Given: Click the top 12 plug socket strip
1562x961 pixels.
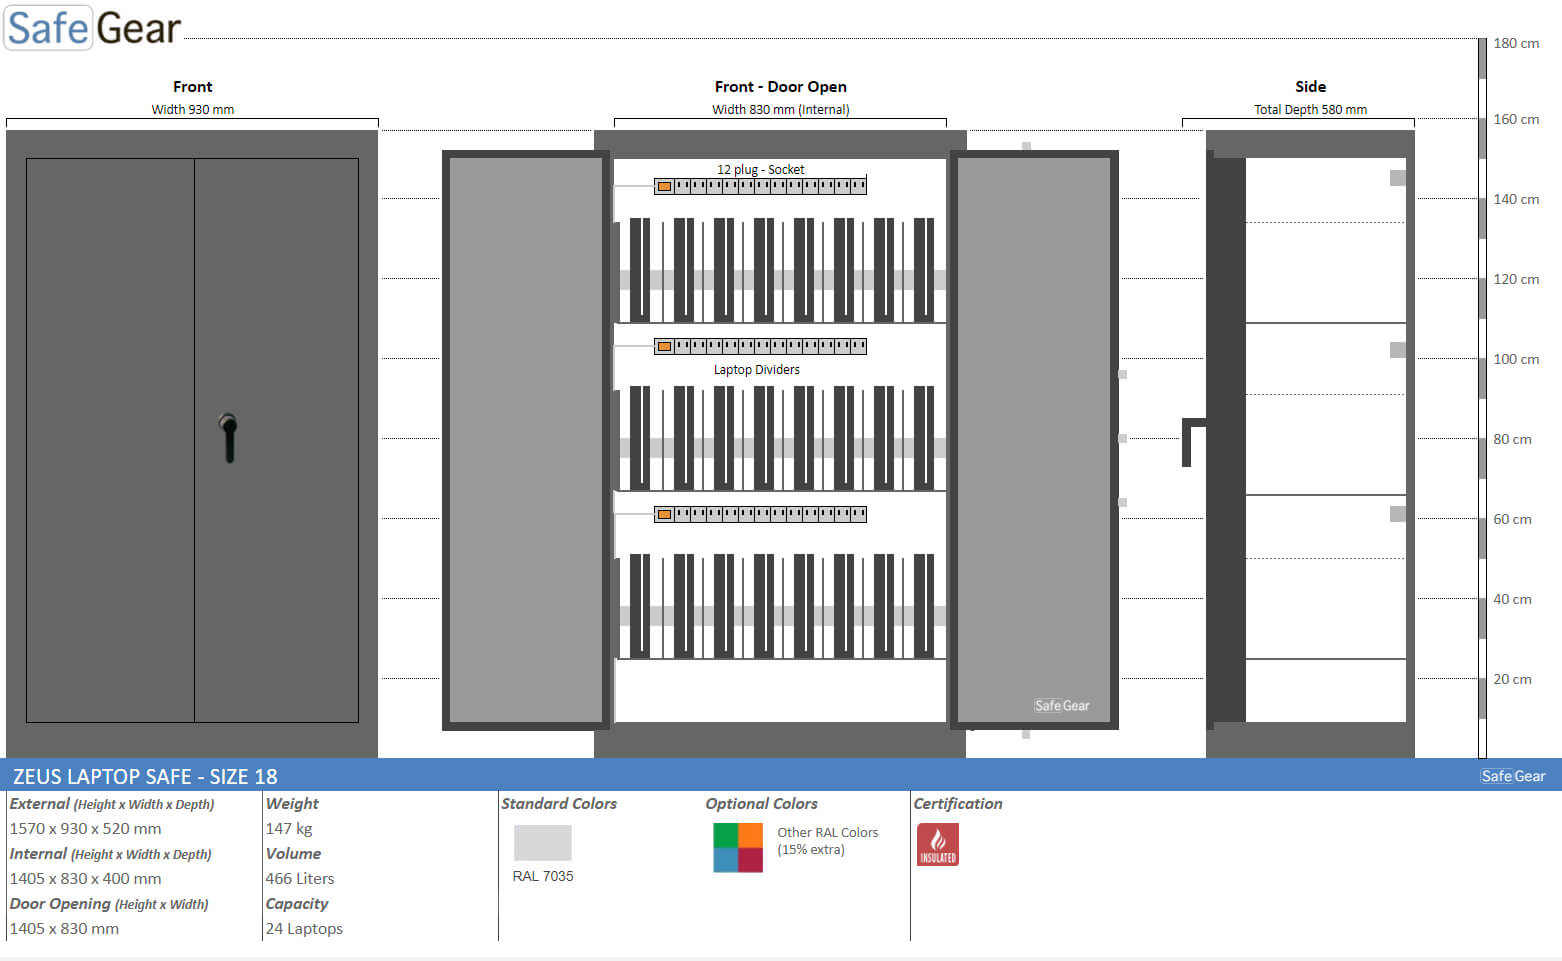Looking at the screenshot, I should click(x=760, y=186).
